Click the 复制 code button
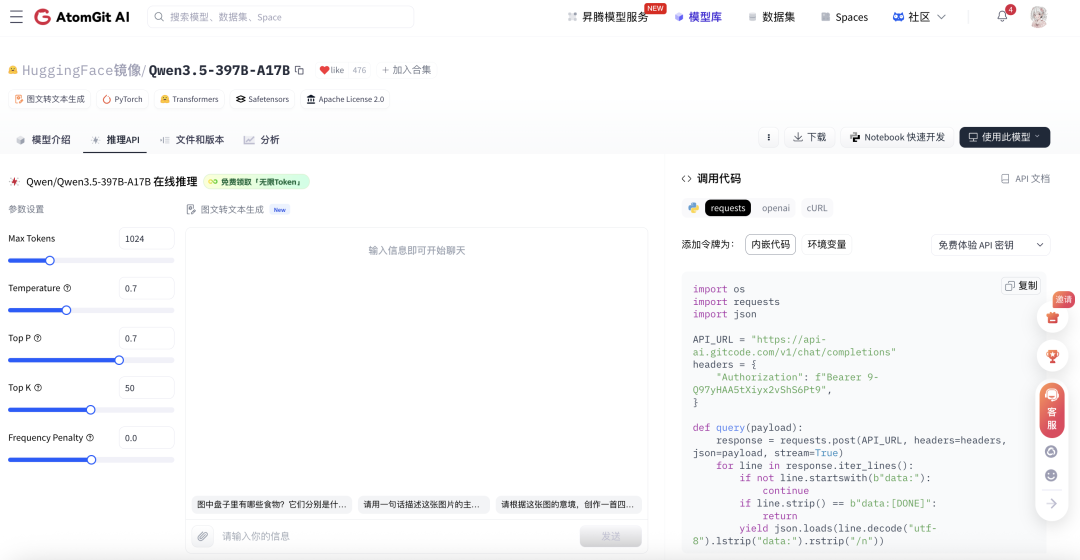1080x560 pixels. click(x=1021, y=285)
